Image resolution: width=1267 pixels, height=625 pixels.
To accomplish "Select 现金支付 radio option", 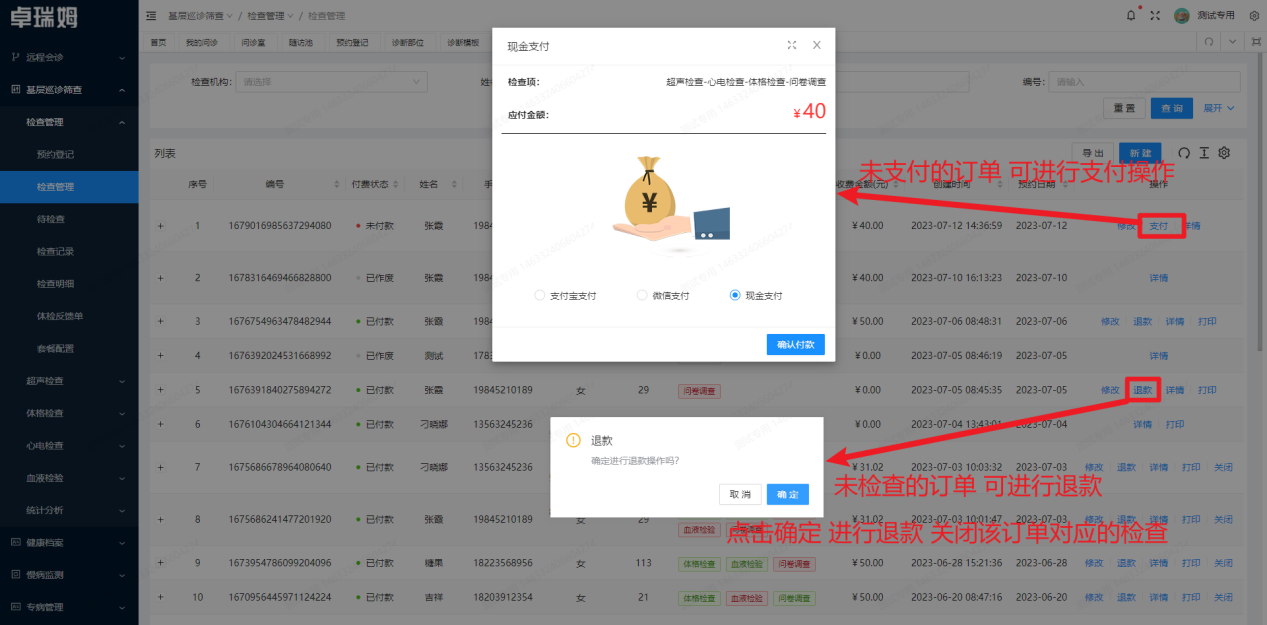I will click(735, 295).
